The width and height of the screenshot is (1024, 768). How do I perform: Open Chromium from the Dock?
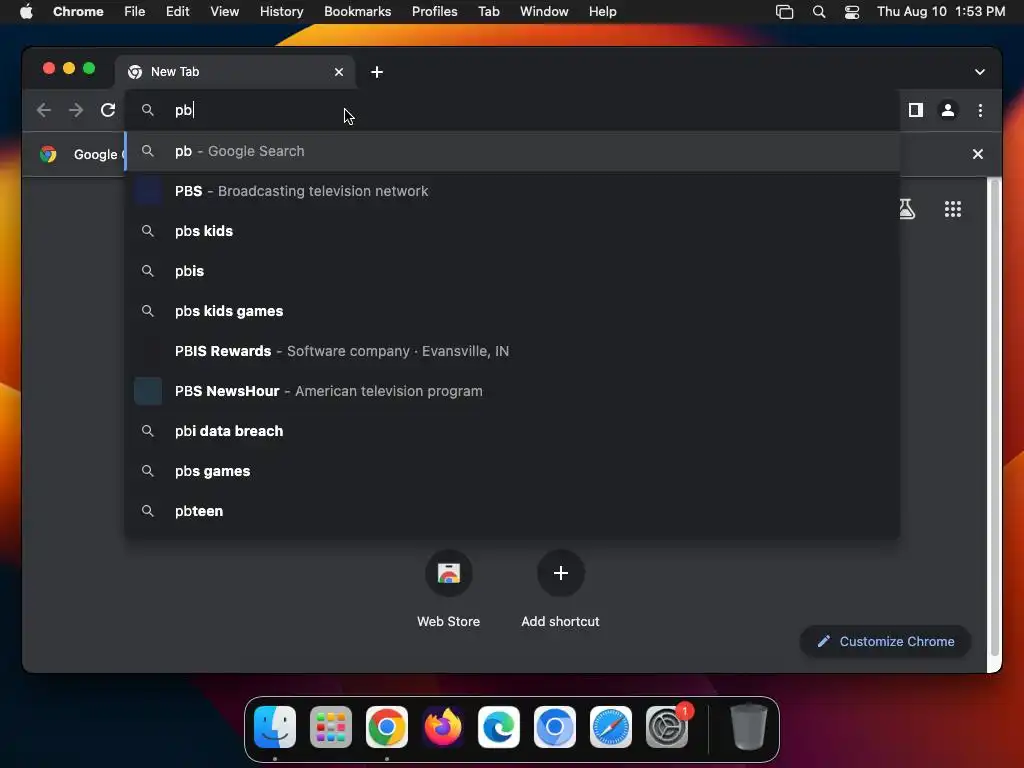tap(555, 727)
